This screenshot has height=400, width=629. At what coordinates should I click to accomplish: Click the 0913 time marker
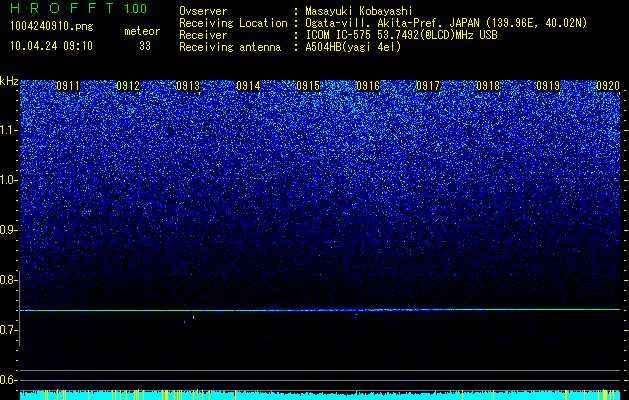click(188, 86)
